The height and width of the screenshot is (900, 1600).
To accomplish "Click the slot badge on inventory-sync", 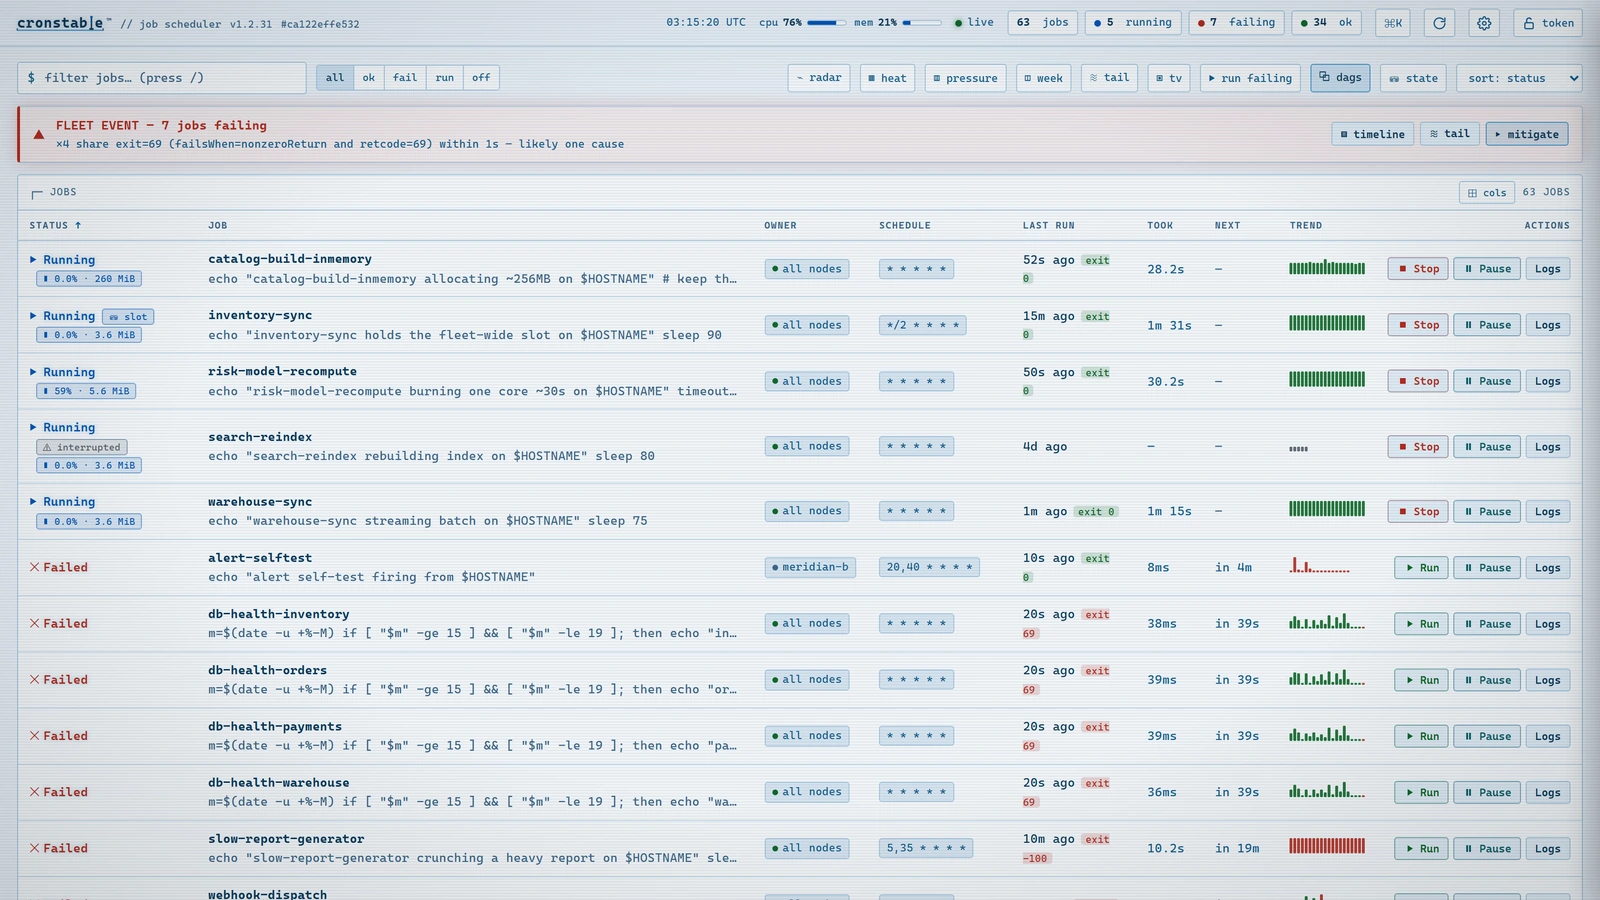I will (x=128, y=317).
